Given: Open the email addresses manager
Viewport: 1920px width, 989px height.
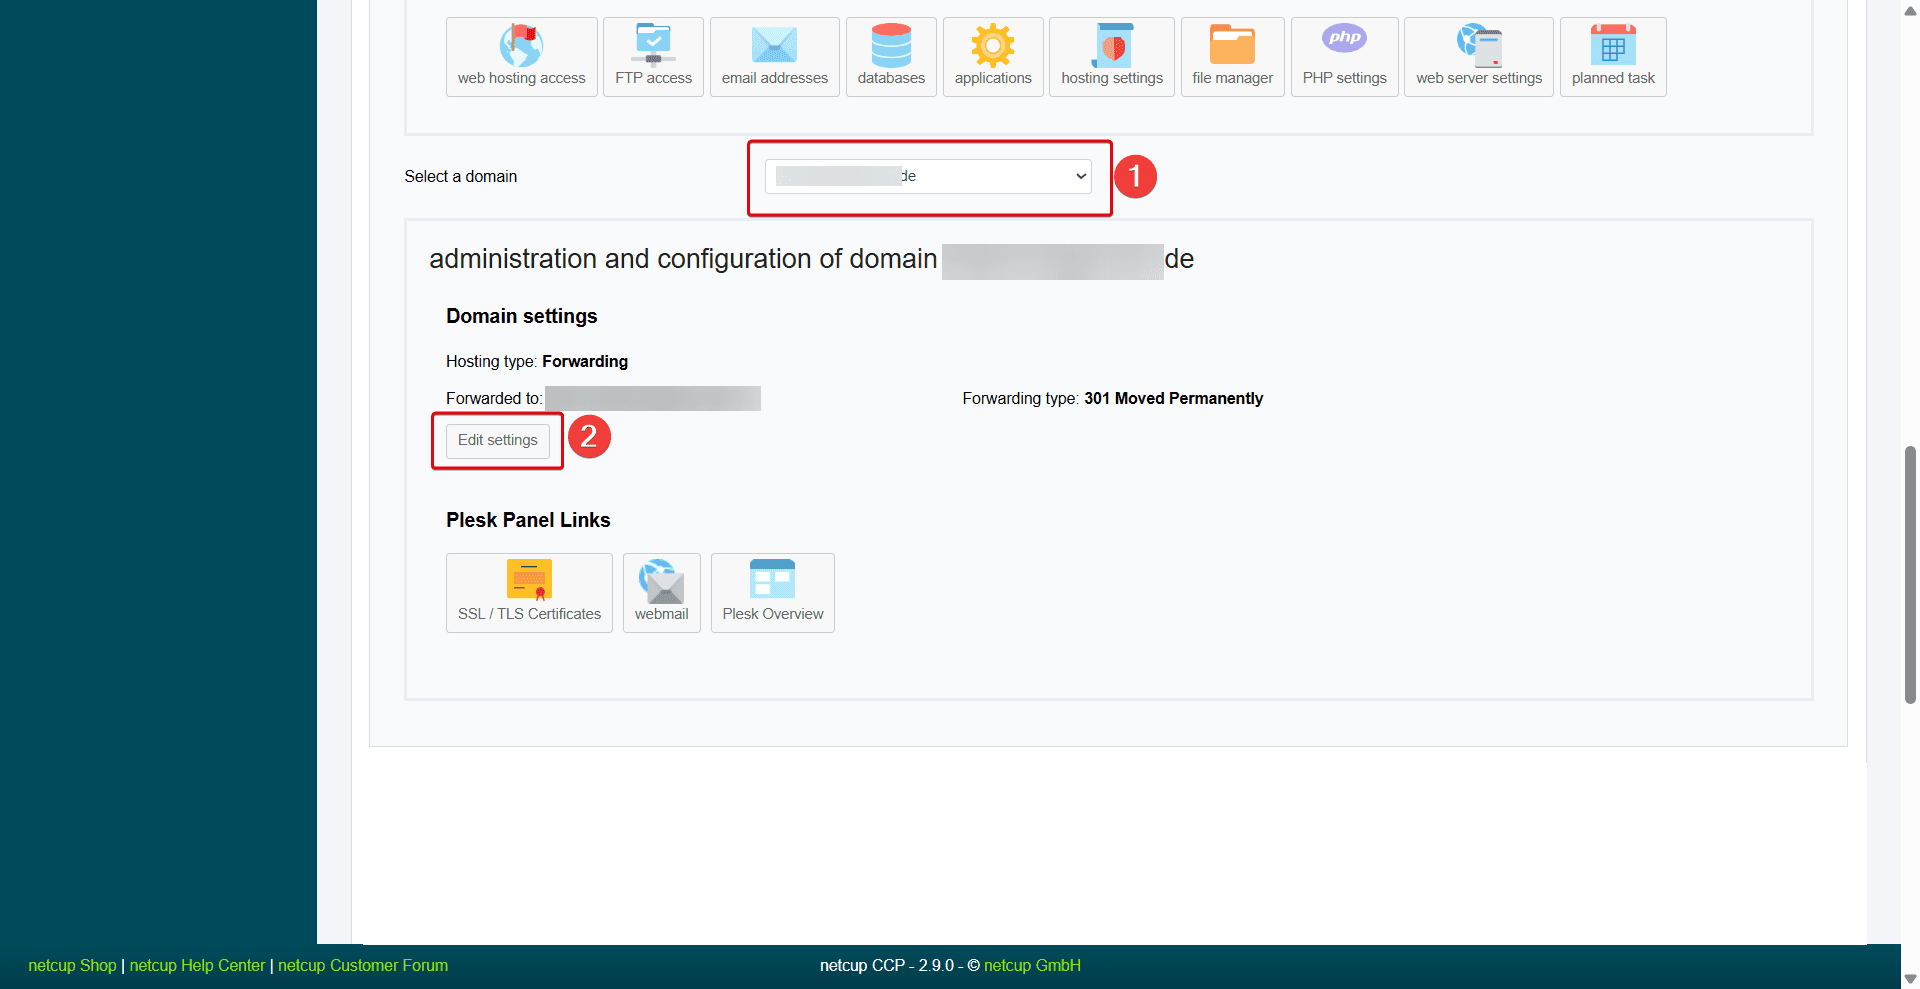Looking at the screenshot, I should click(774, 56).
